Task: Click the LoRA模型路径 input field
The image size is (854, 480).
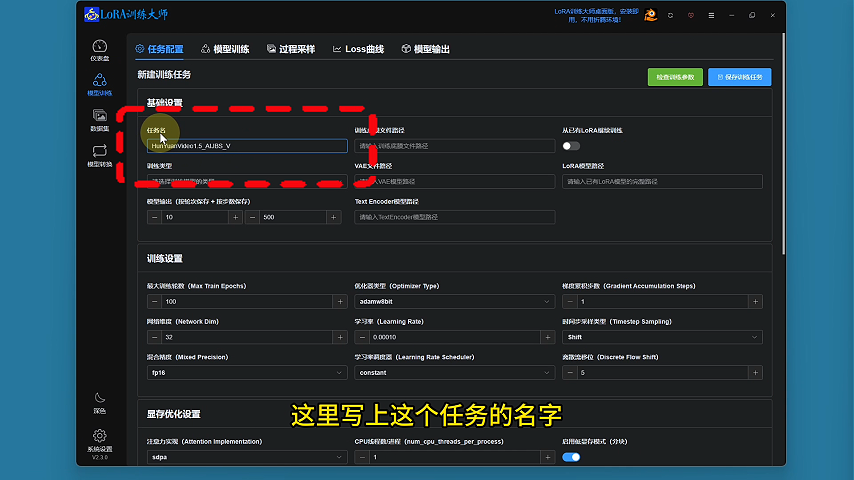Action: tap(662, 181)
